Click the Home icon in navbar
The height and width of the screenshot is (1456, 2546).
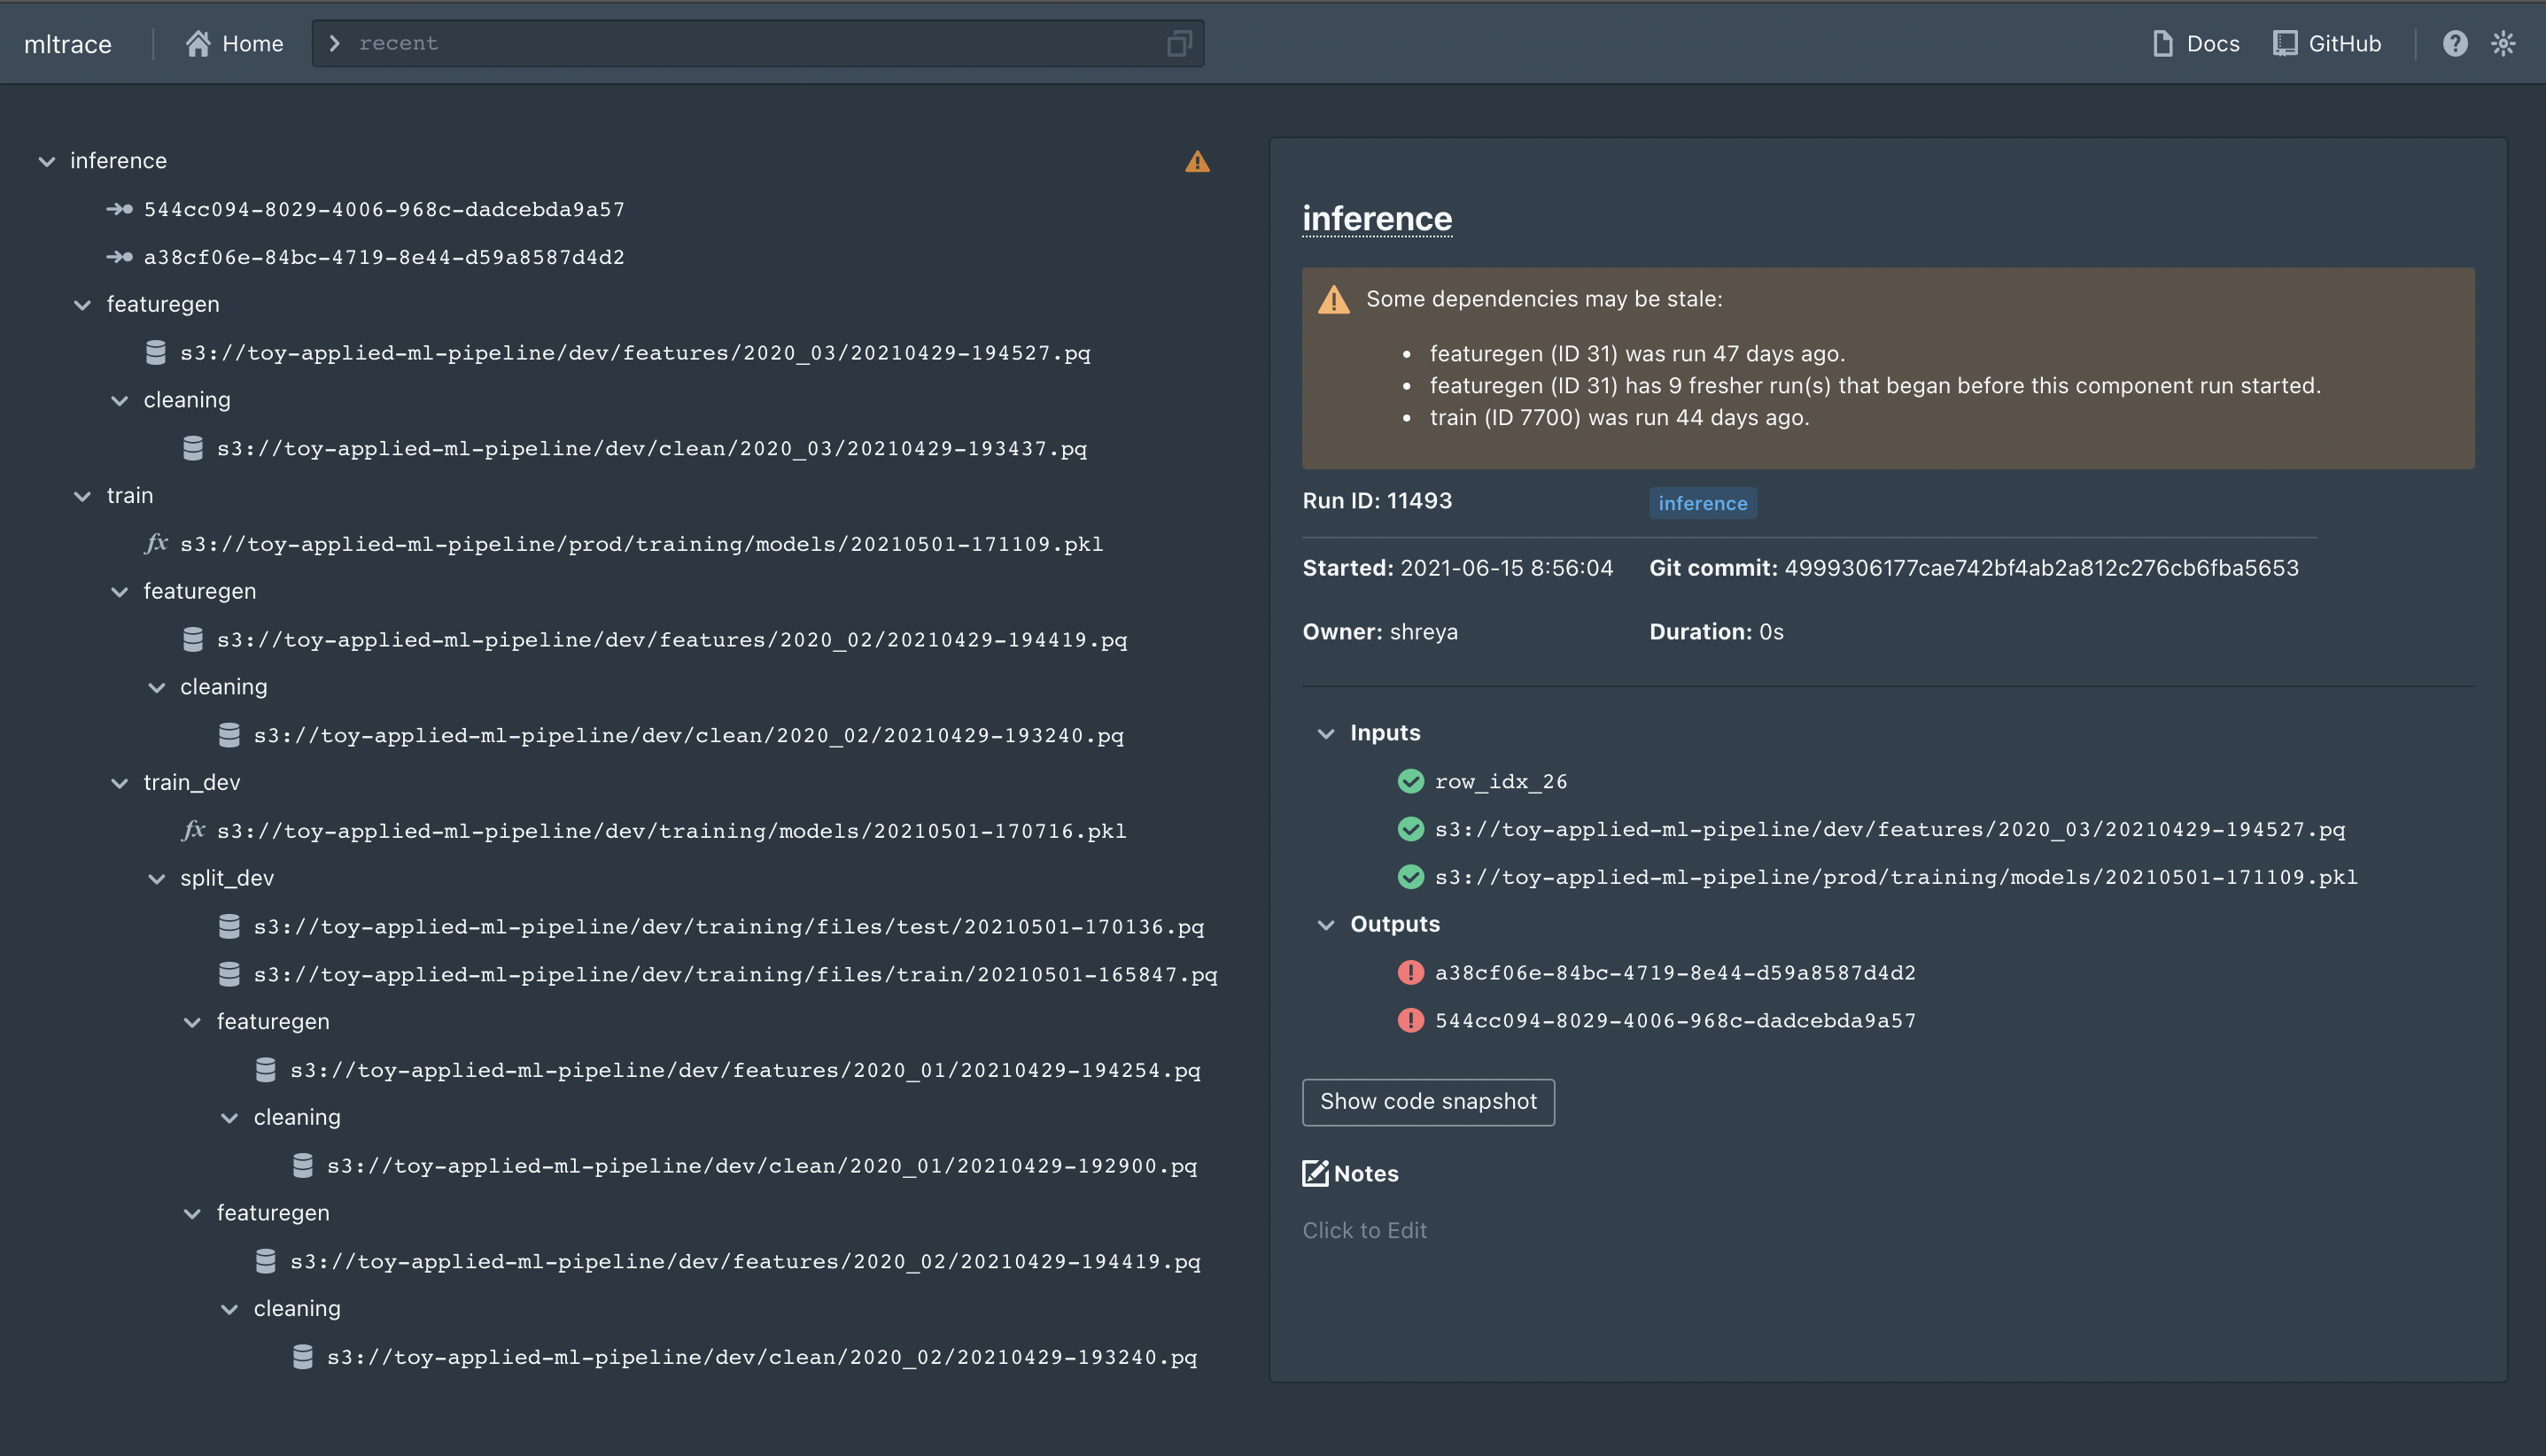198,43
